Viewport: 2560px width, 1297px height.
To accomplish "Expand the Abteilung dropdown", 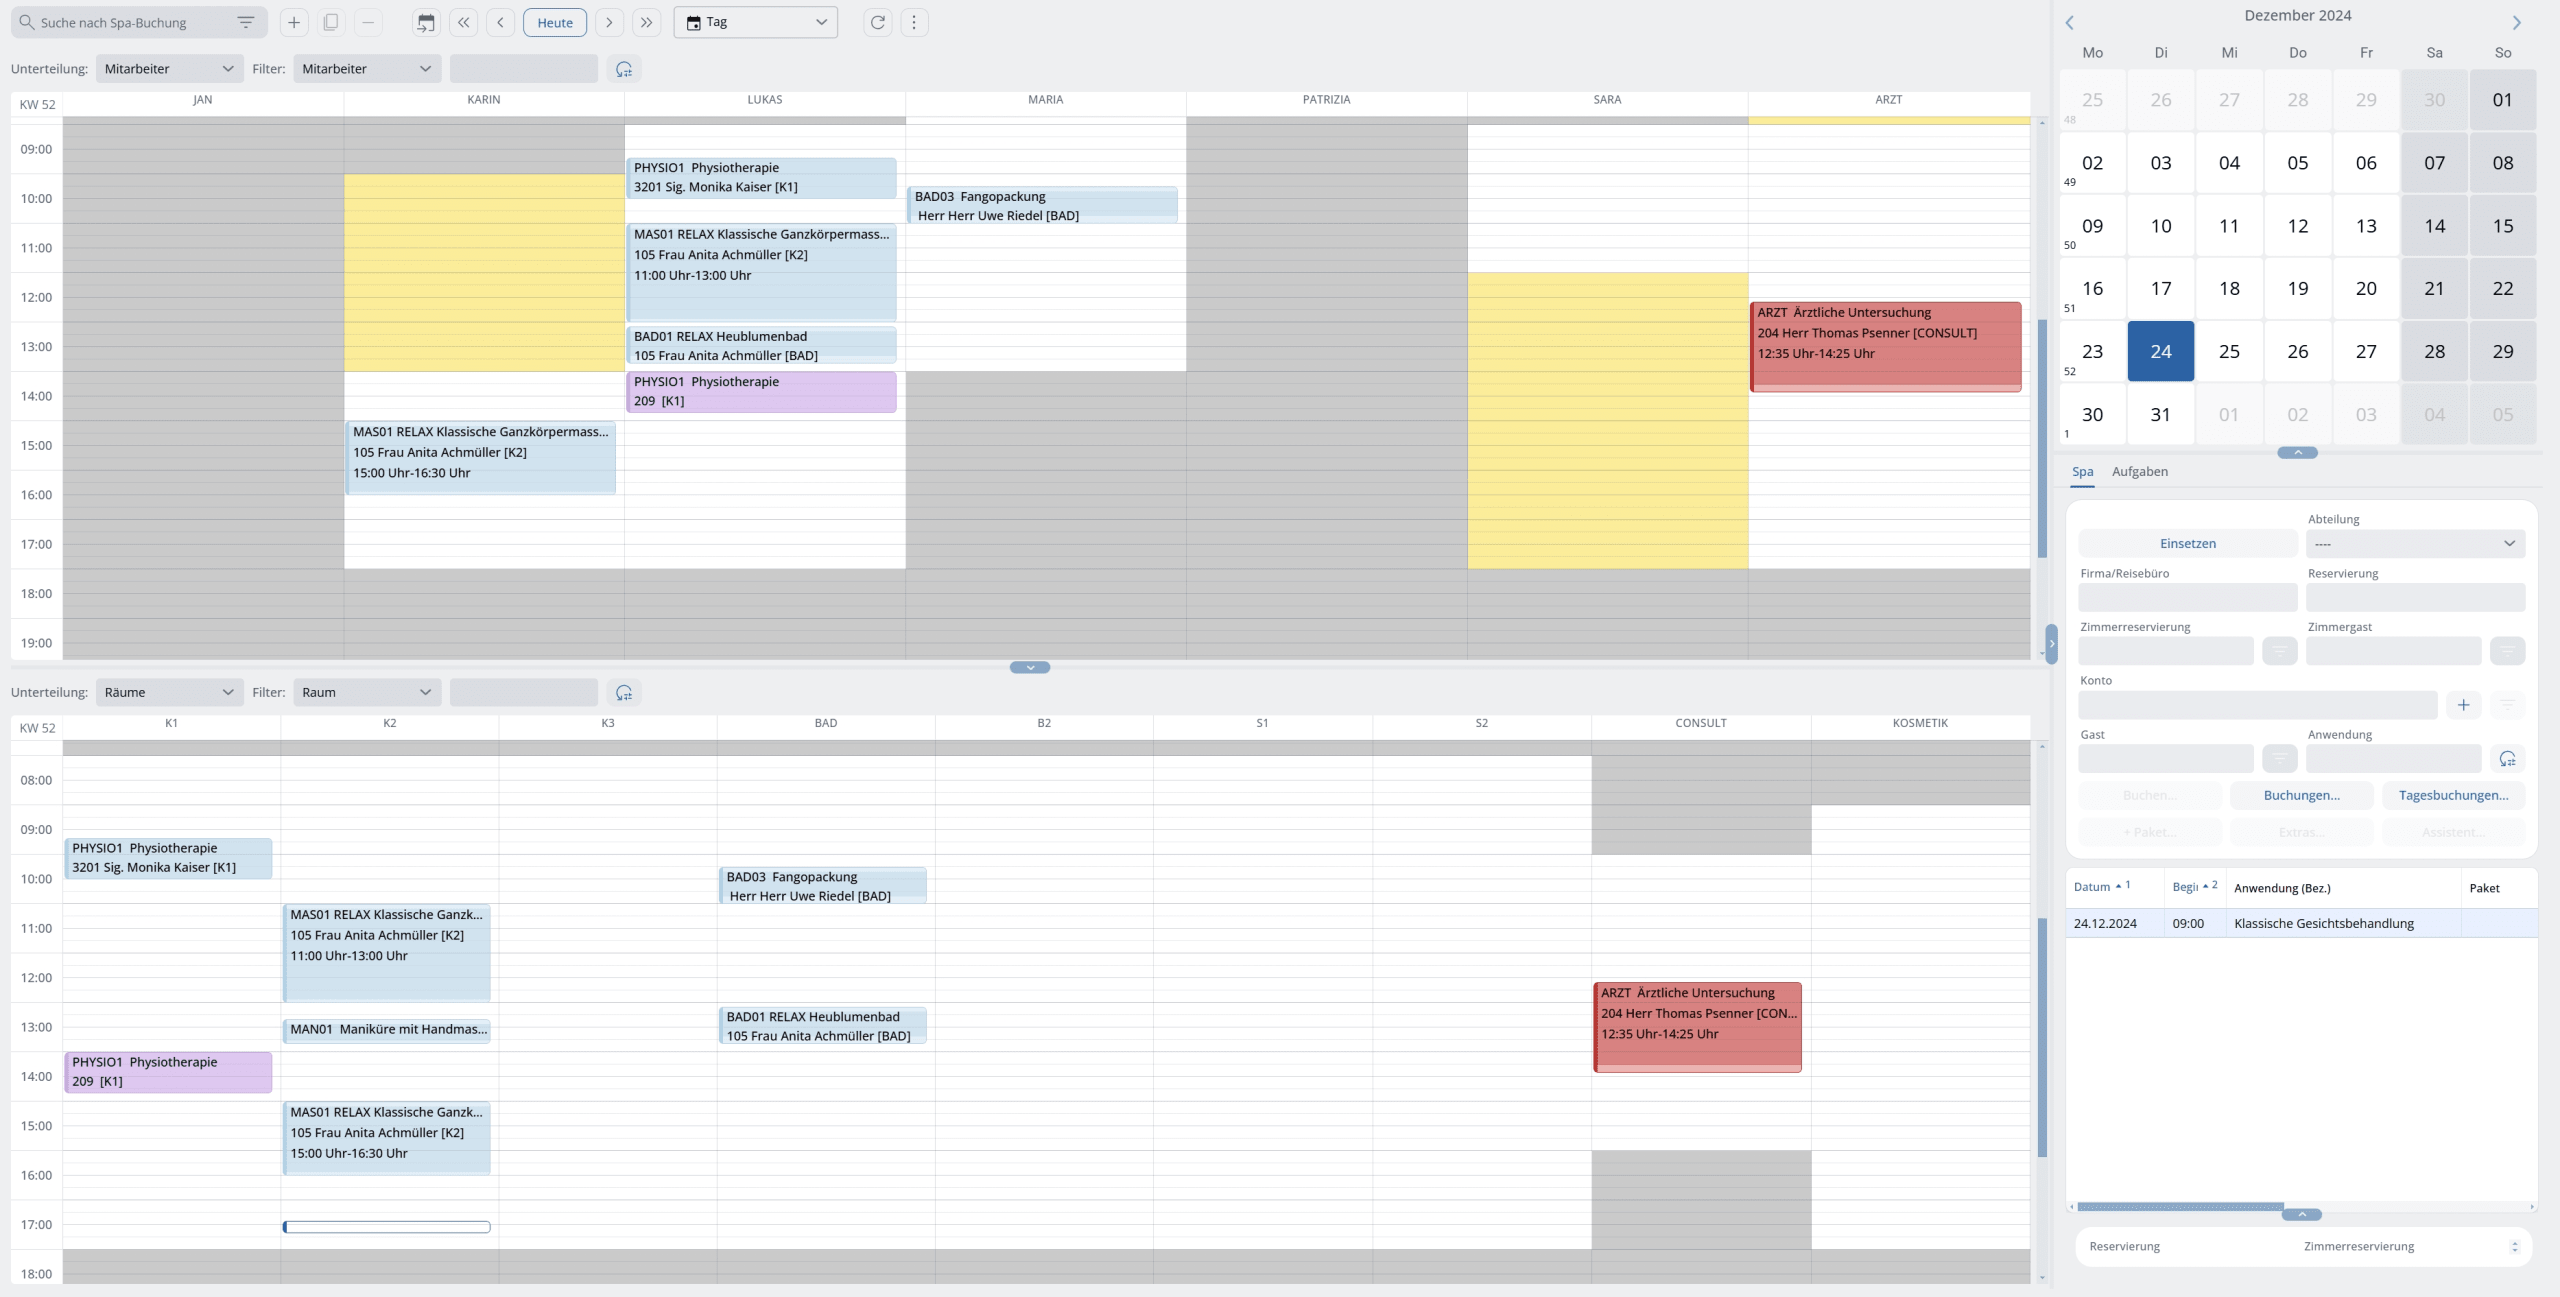I will (x=2414, y=544).
